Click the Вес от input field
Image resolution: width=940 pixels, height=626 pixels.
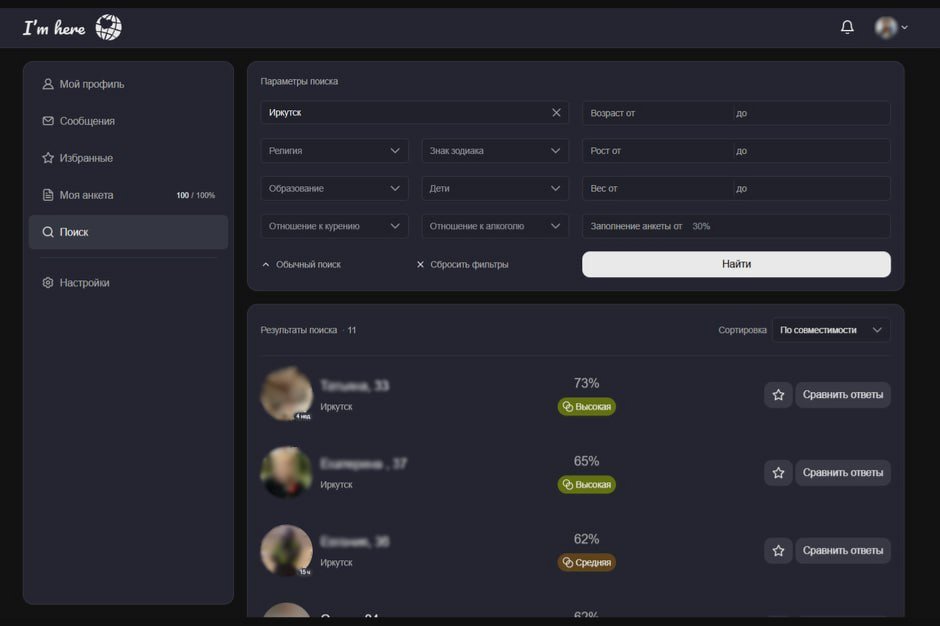657,188
